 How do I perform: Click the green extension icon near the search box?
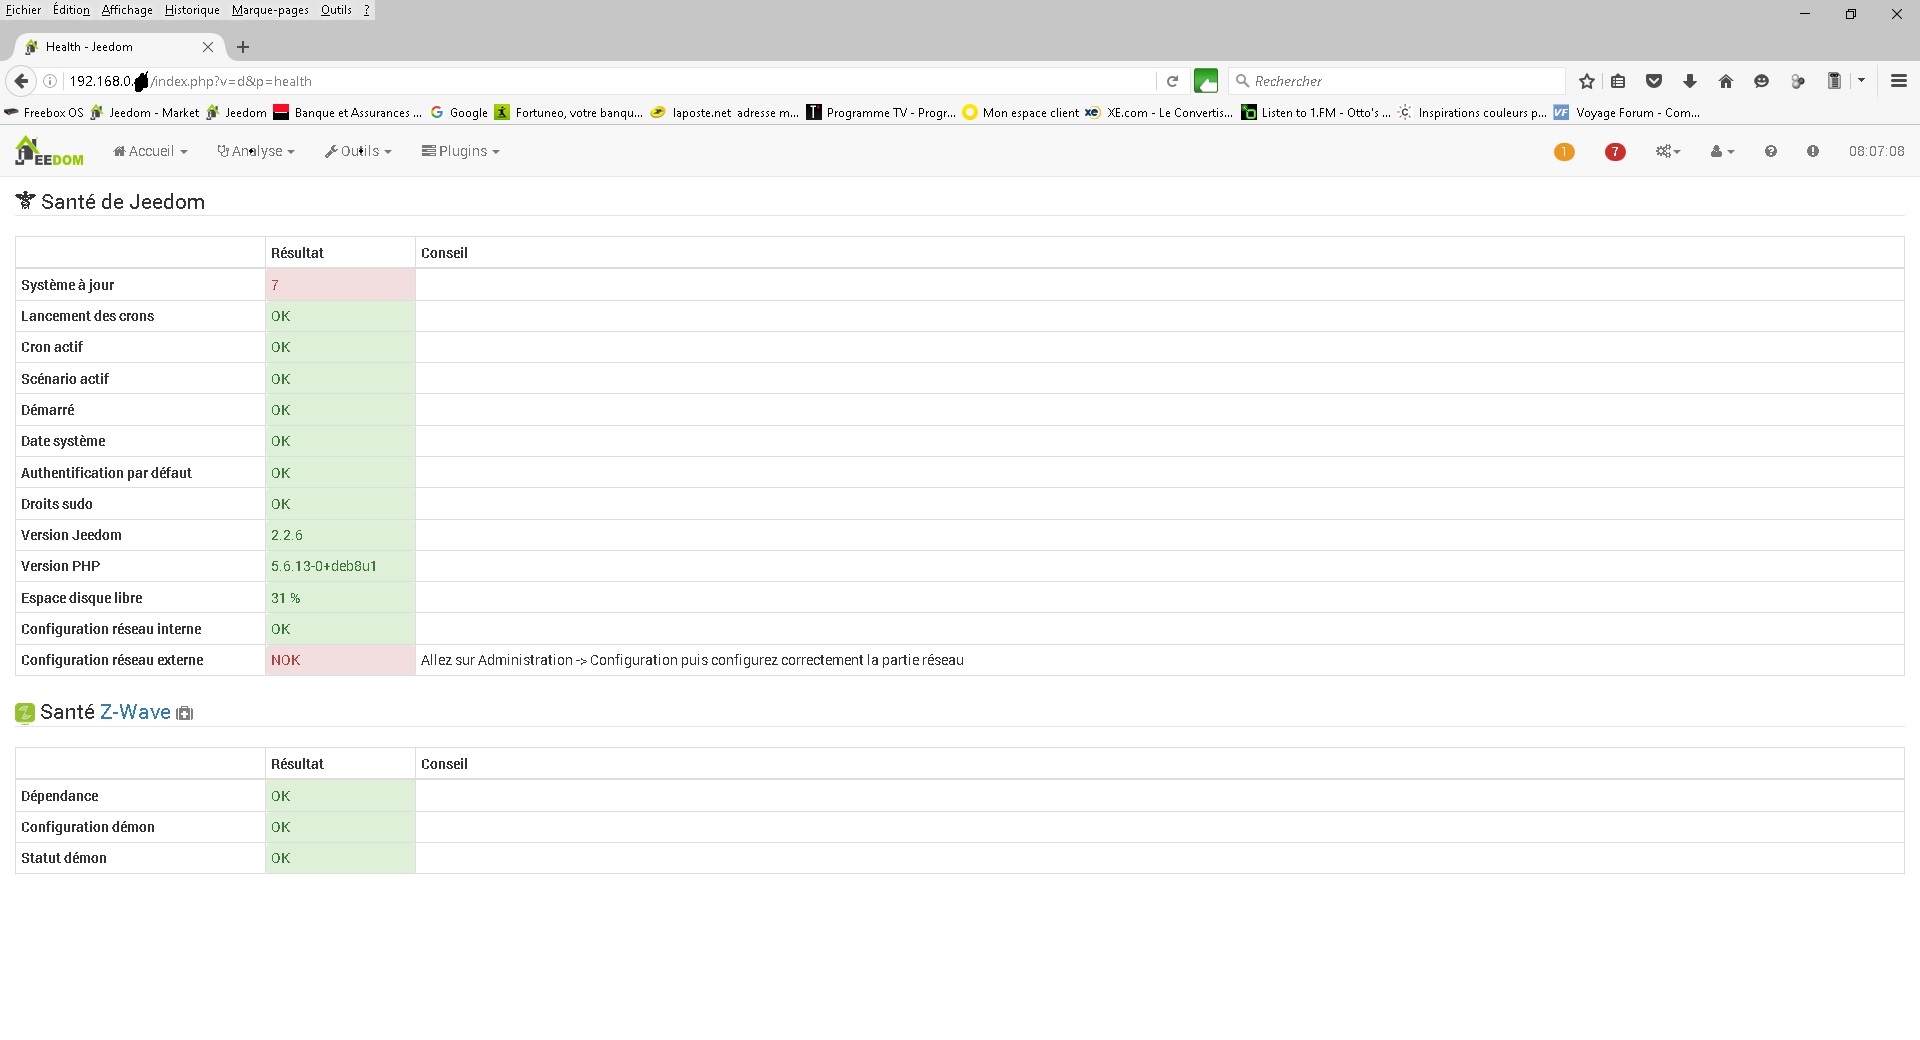coord(1206,81)
